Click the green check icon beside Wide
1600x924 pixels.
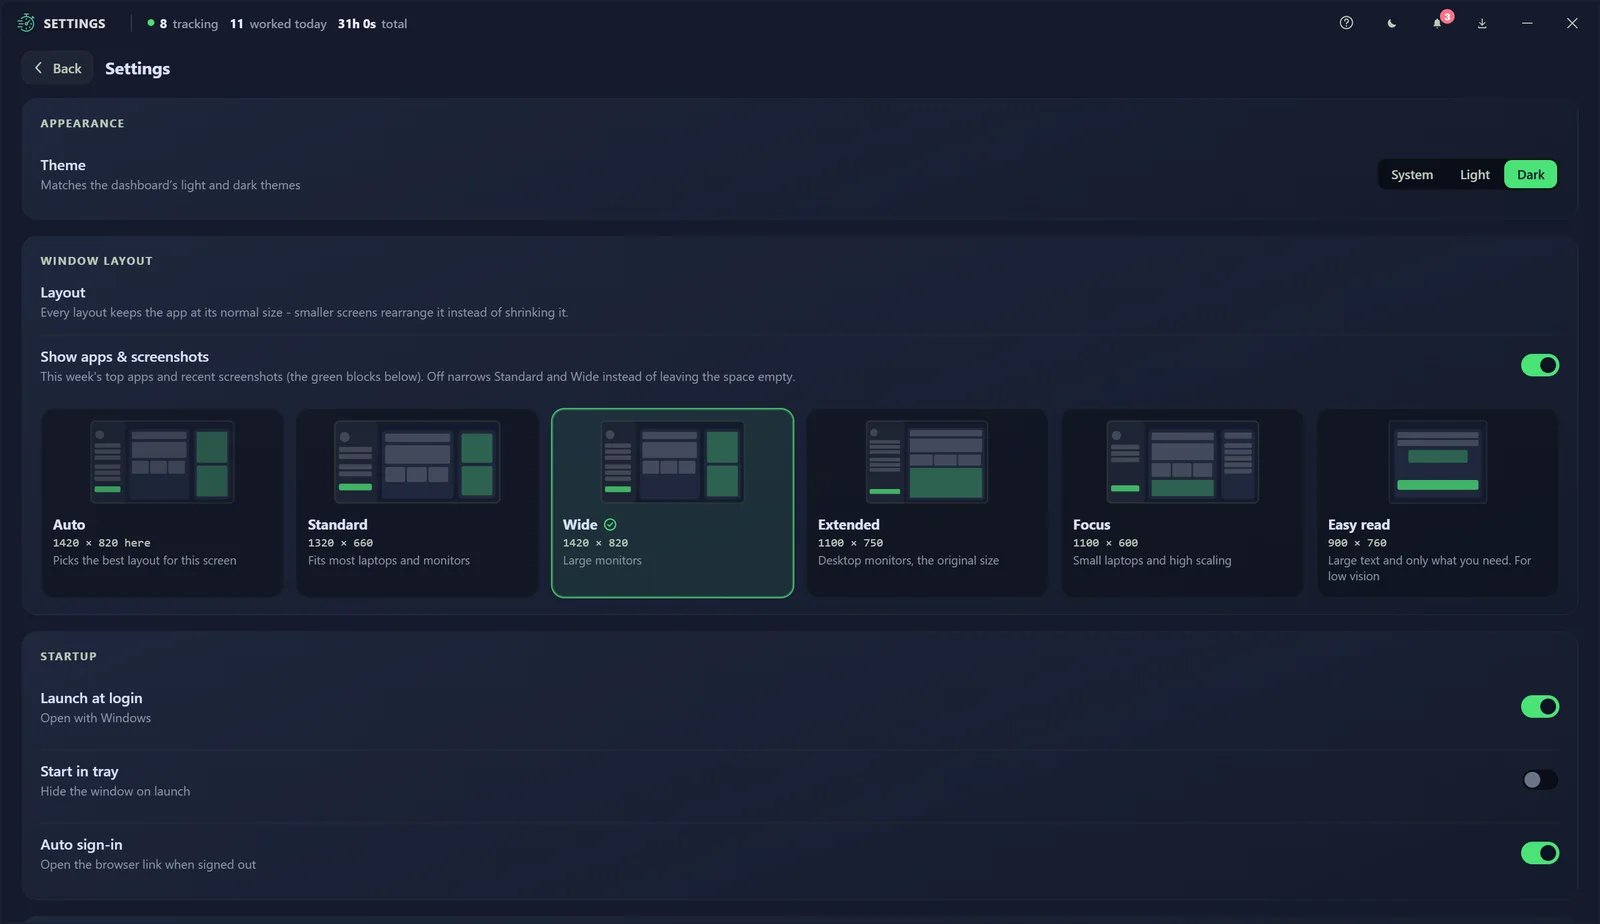point(610,524)
